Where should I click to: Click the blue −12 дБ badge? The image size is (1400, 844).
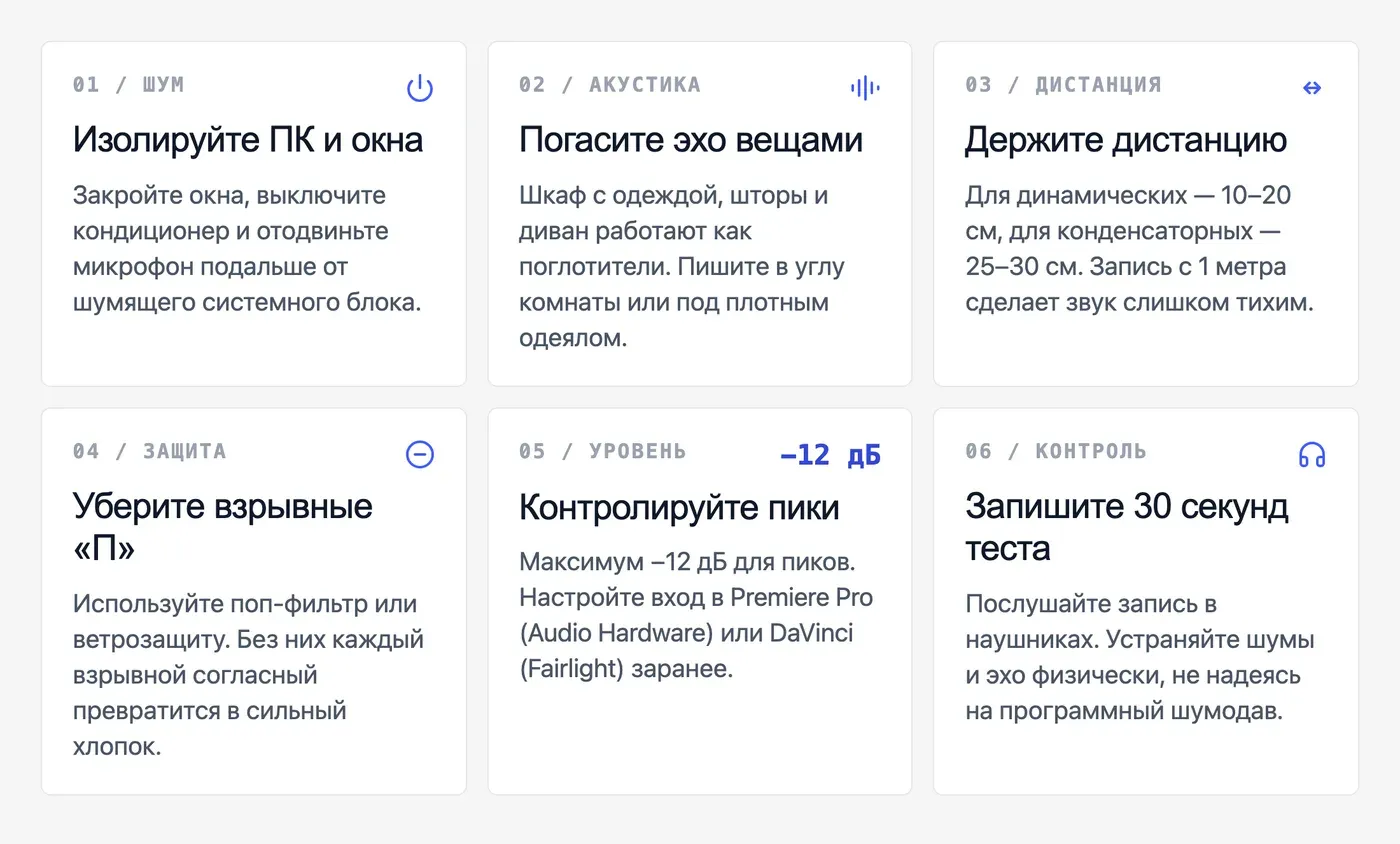coord(831,456)
